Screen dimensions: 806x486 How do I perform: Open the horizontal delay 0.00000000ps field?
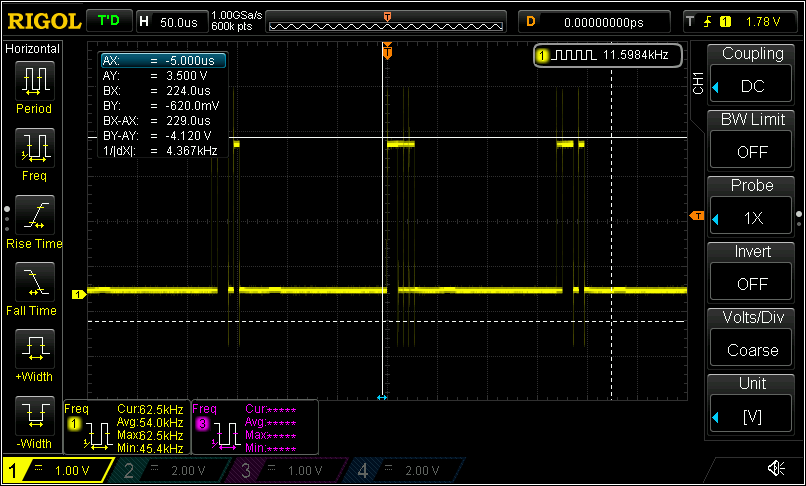(594, 22)
